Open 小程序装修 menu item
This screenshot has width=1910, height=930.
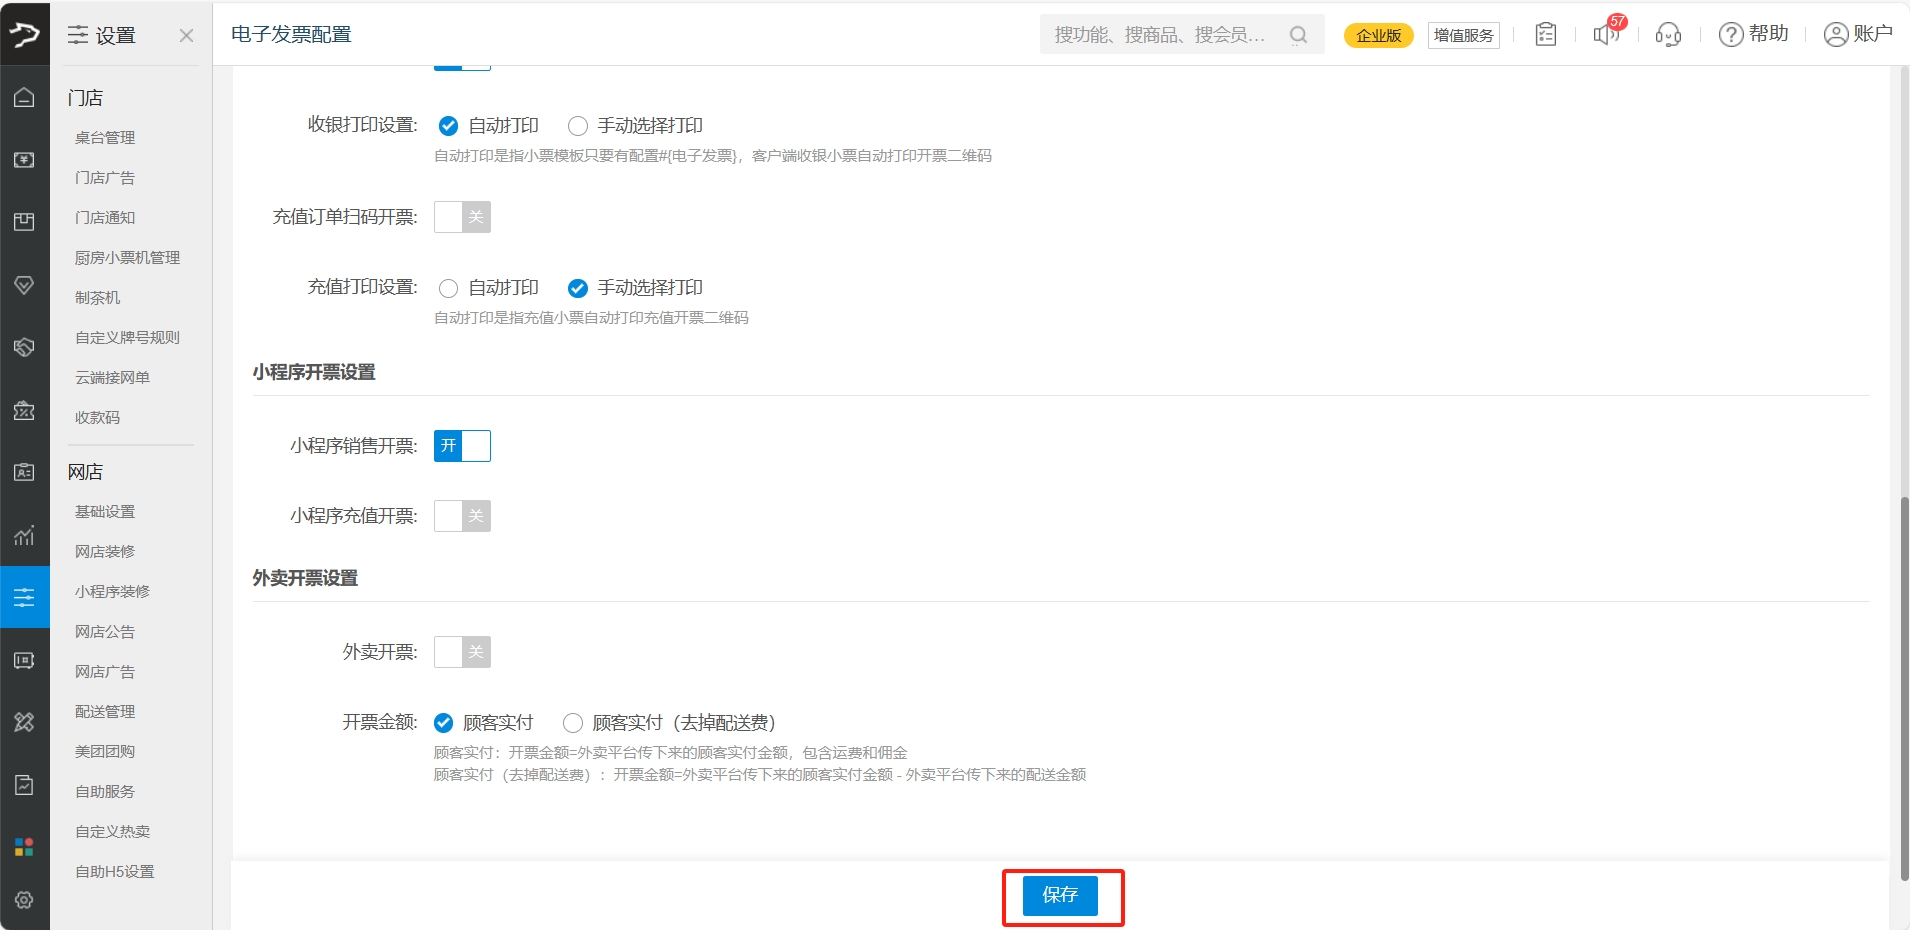pos(112,592)
